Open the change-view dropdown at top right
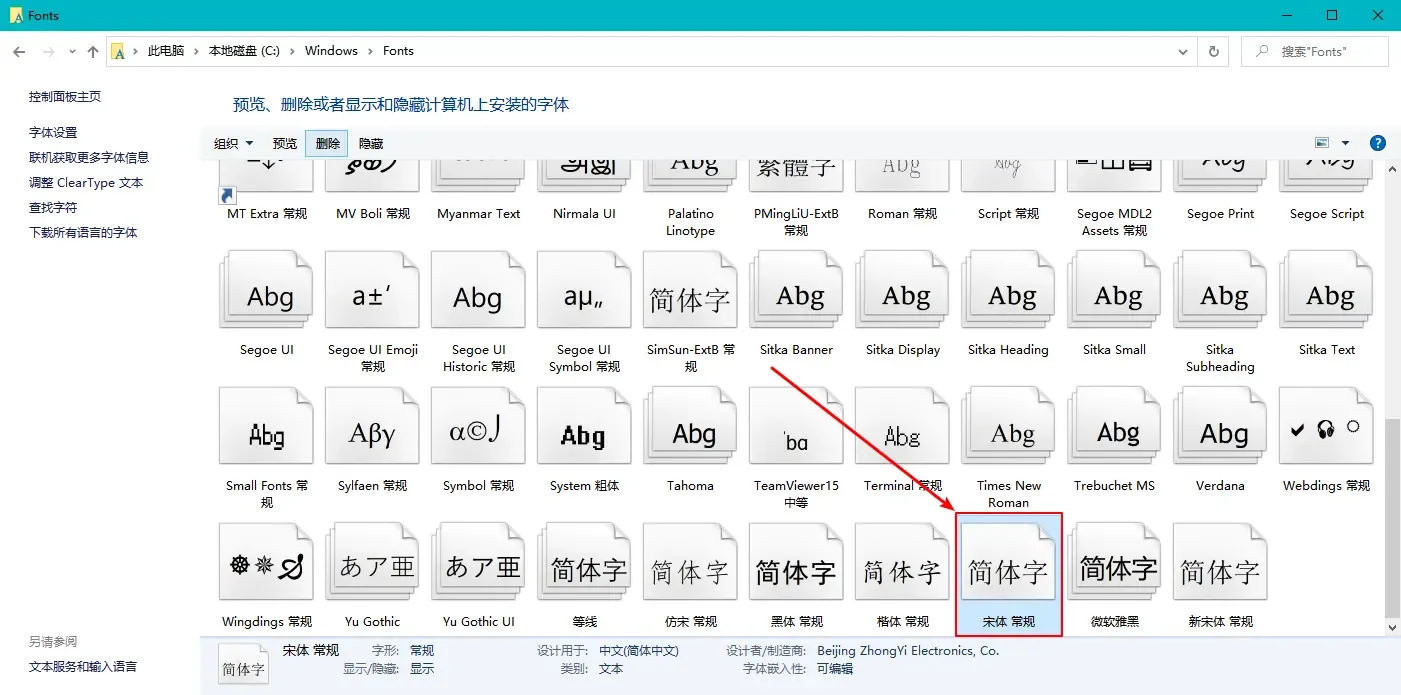 click(1344, 142)
